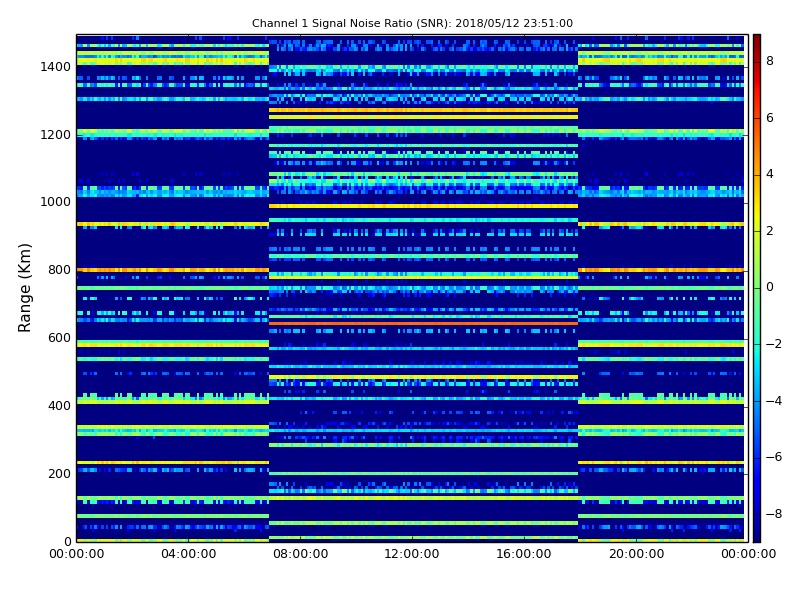The width and height of the screenshot is (800, 600).
Task: Click the colorbar label 0
Action: (770, 287)
